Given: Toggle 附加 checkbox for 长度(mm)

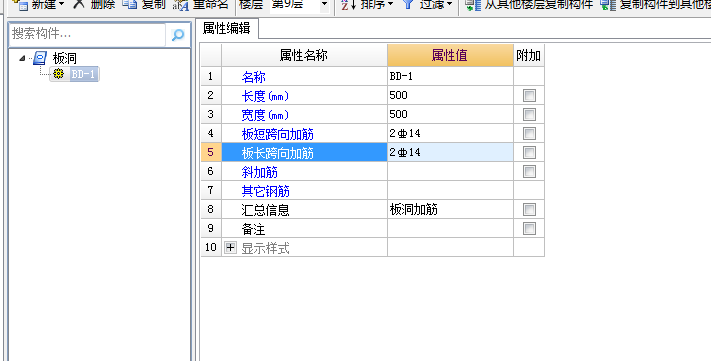Looking at the screenshot, I should click(x=529, y=95).
